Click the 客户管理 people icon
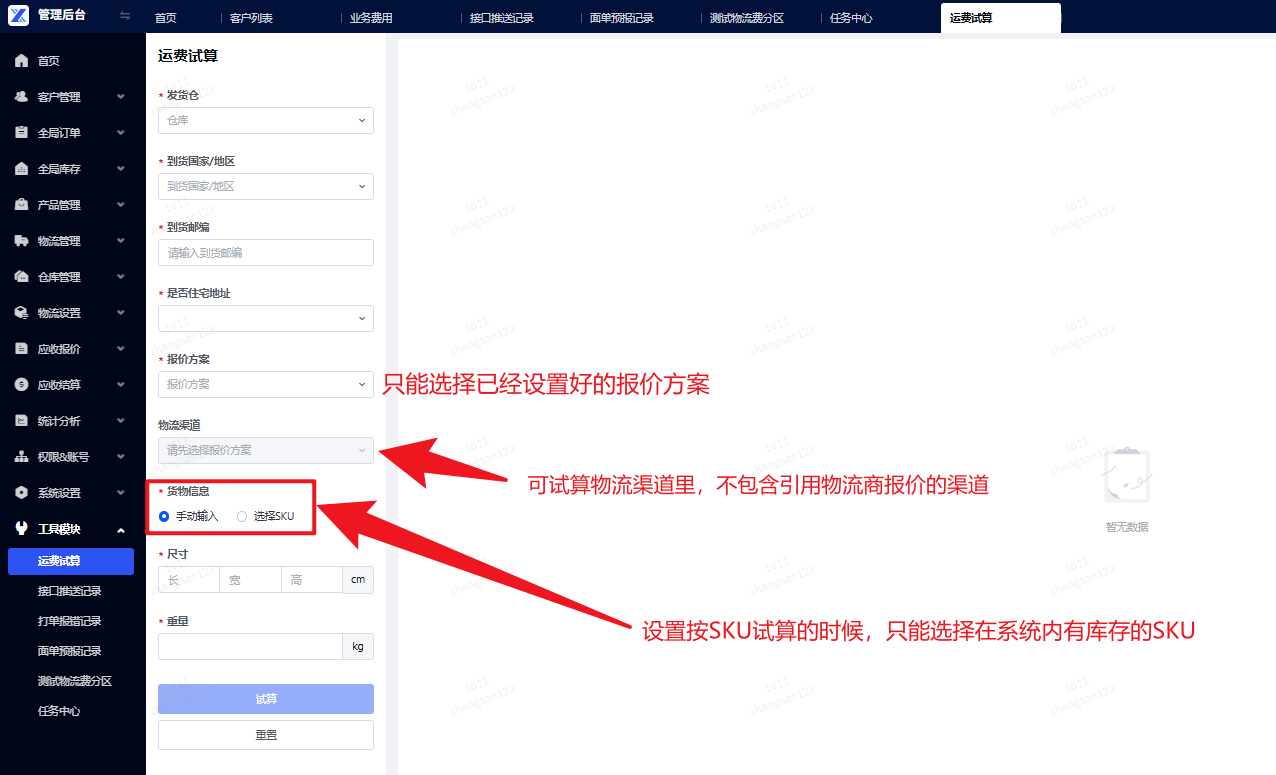The width and height of the screenshot is (1276, 775). 21,97
